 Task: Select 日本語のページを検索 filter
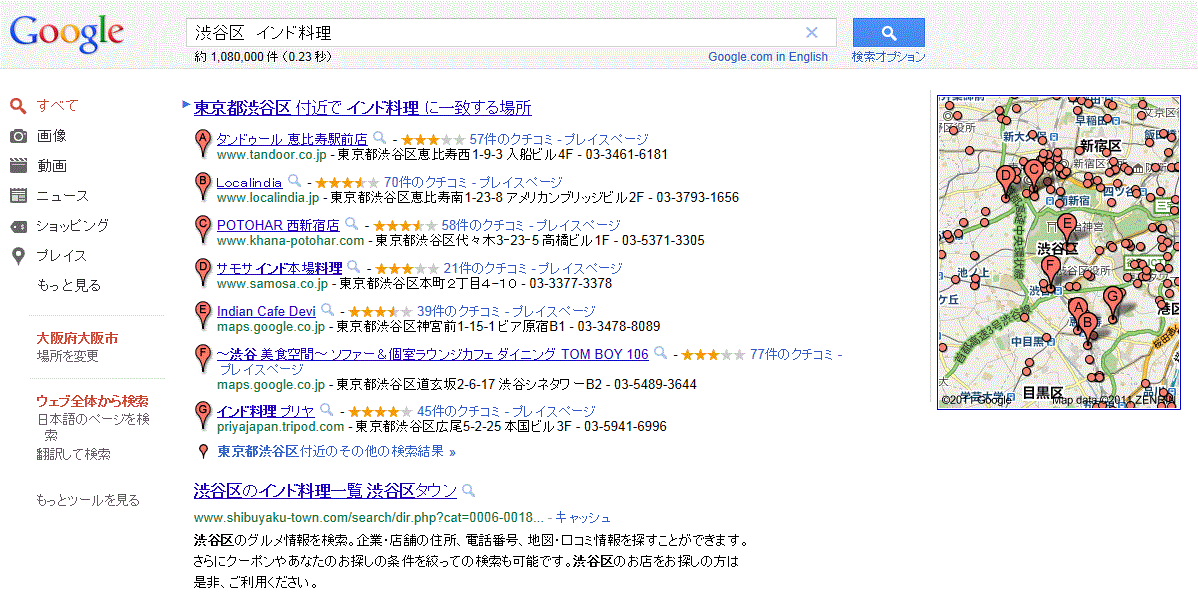point(93,427)
